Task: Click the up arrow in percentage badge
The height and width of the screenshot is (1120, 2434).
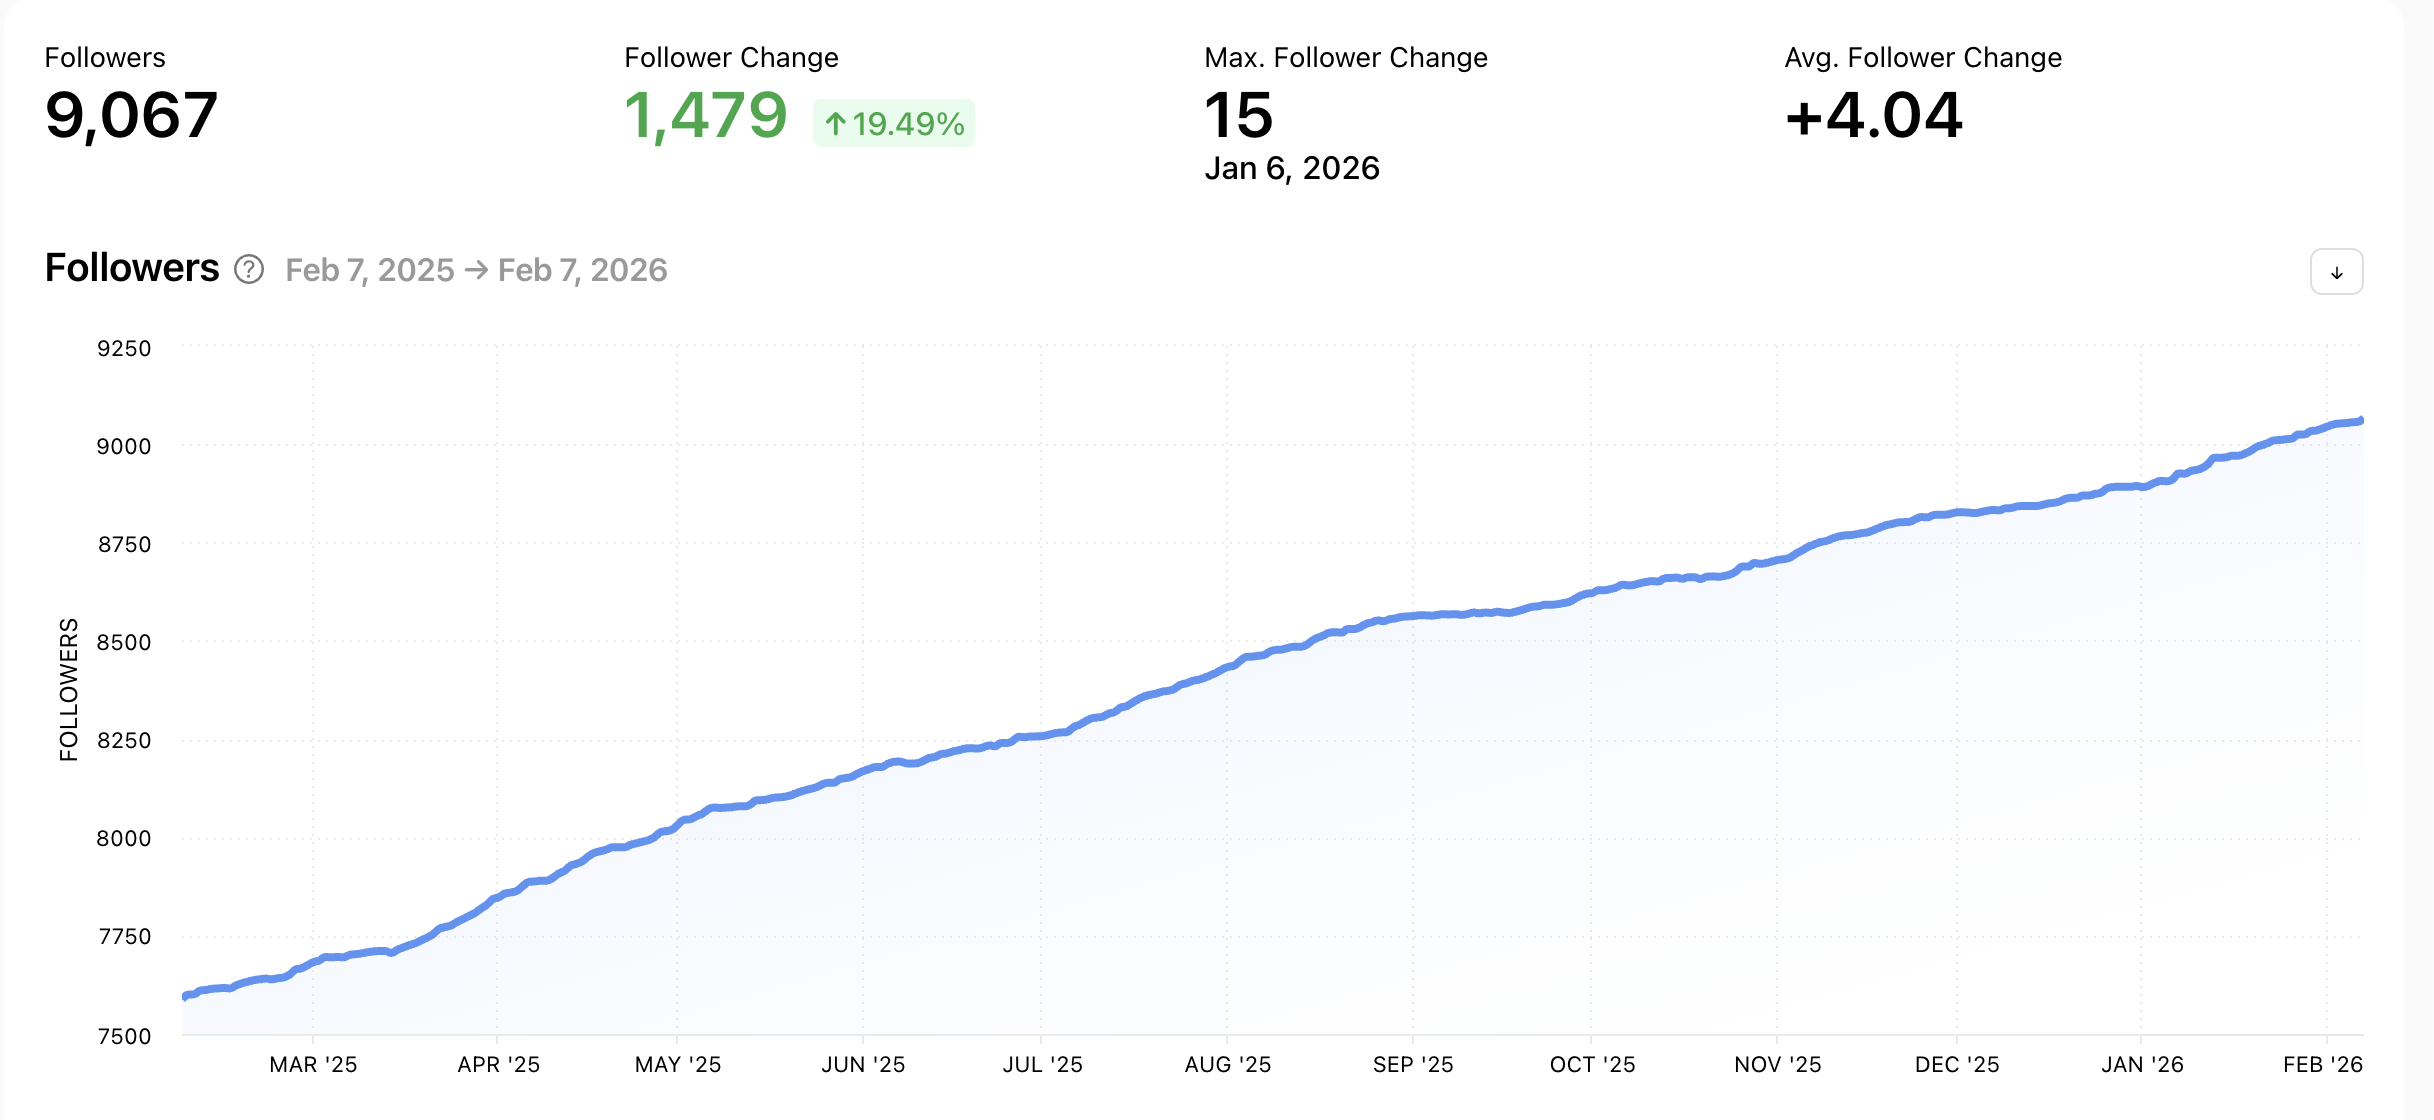Action: [x=836, y=124]
